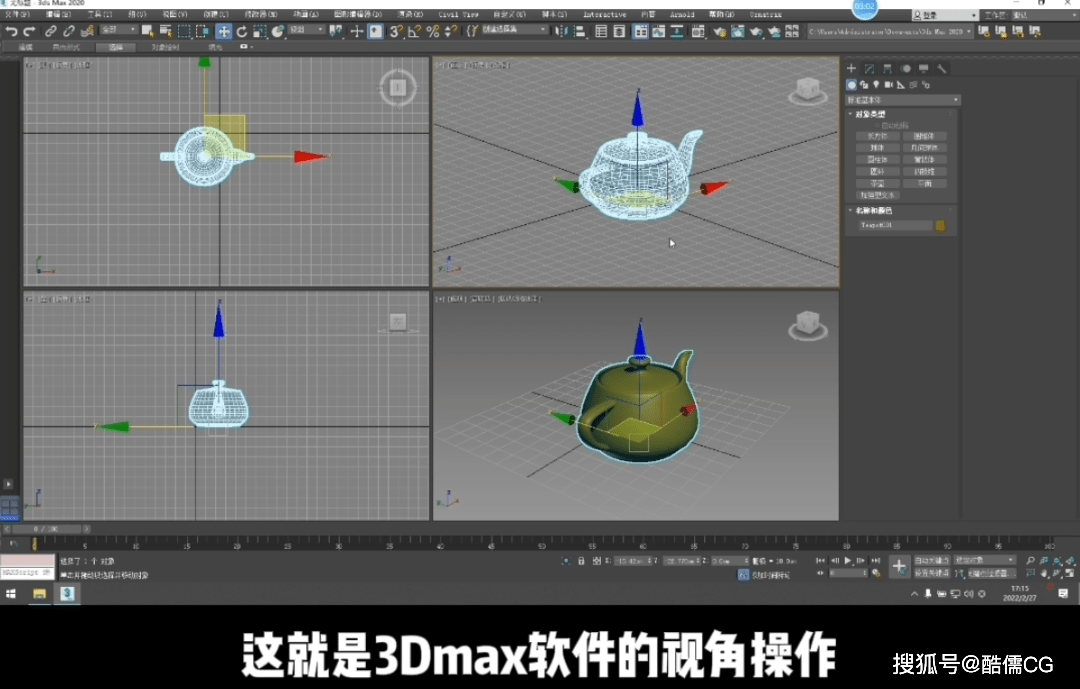Screen dimensions: 1080x689
Task: Open the selection filter dropdown
Action: coord(118,30)
